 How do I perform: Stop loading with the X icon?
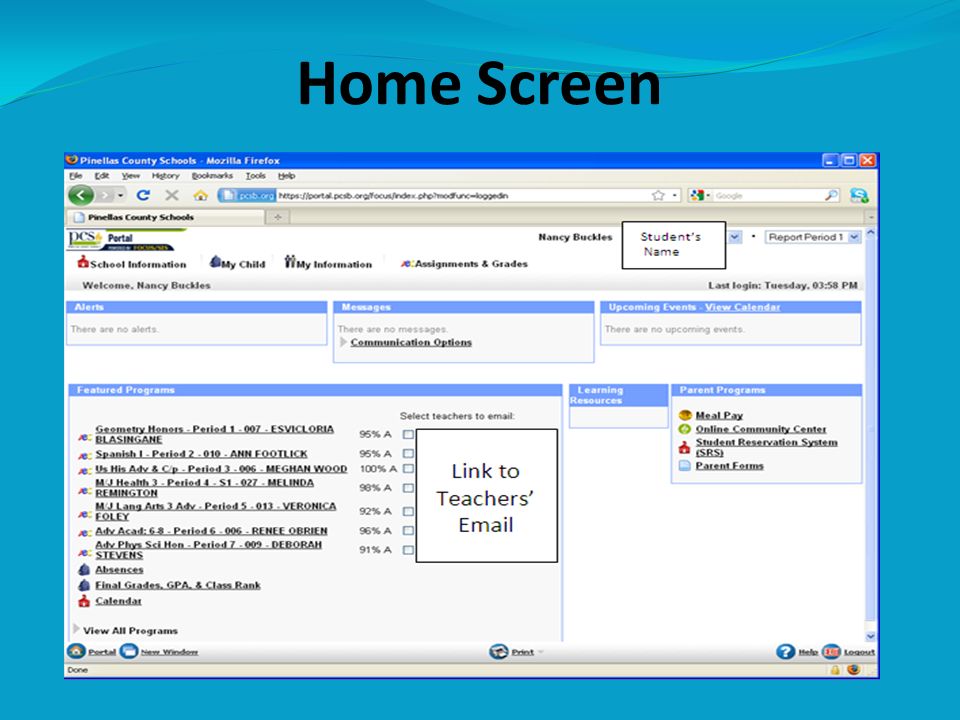[x=172, y=195]
